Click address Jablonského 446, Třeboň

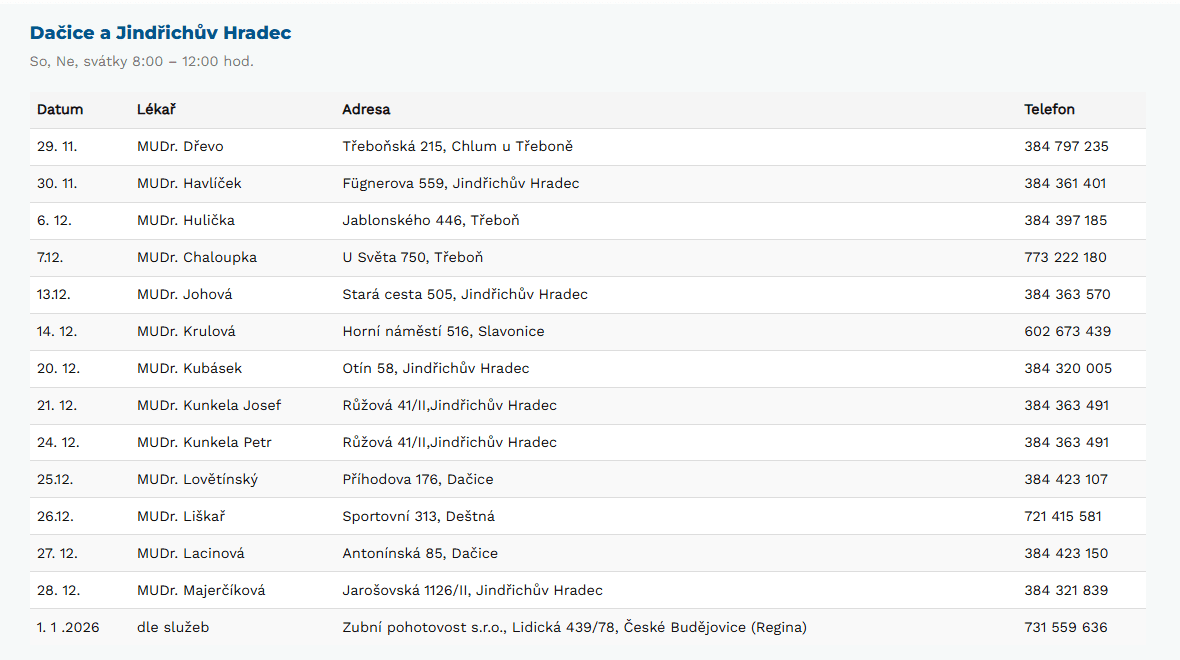(x=431, y=220)
